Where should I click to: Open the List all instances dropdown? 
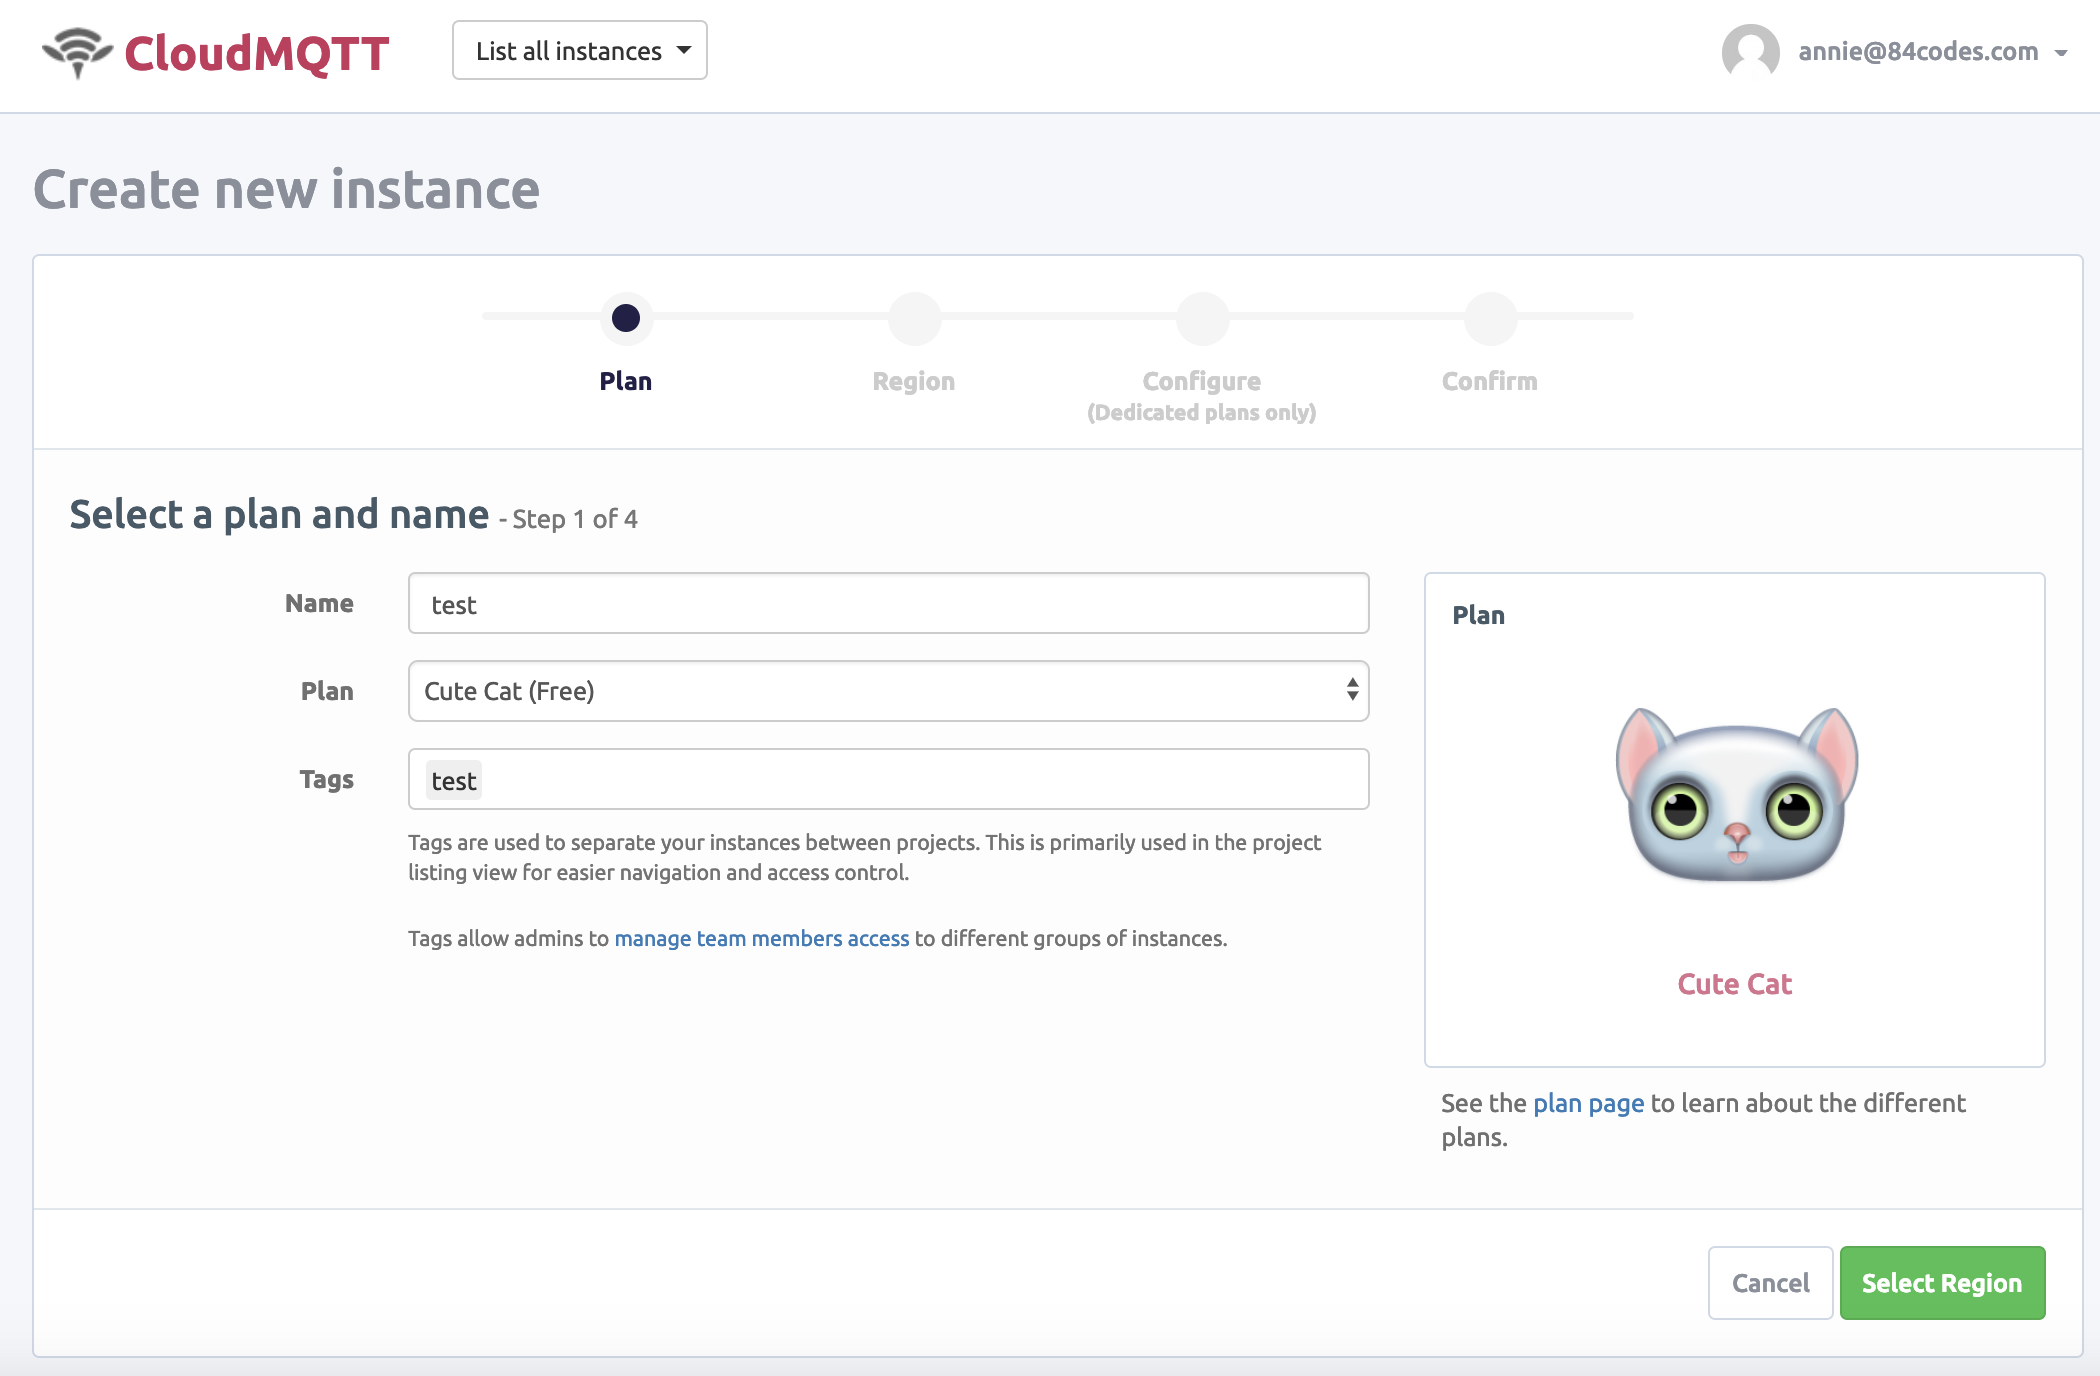579,50
